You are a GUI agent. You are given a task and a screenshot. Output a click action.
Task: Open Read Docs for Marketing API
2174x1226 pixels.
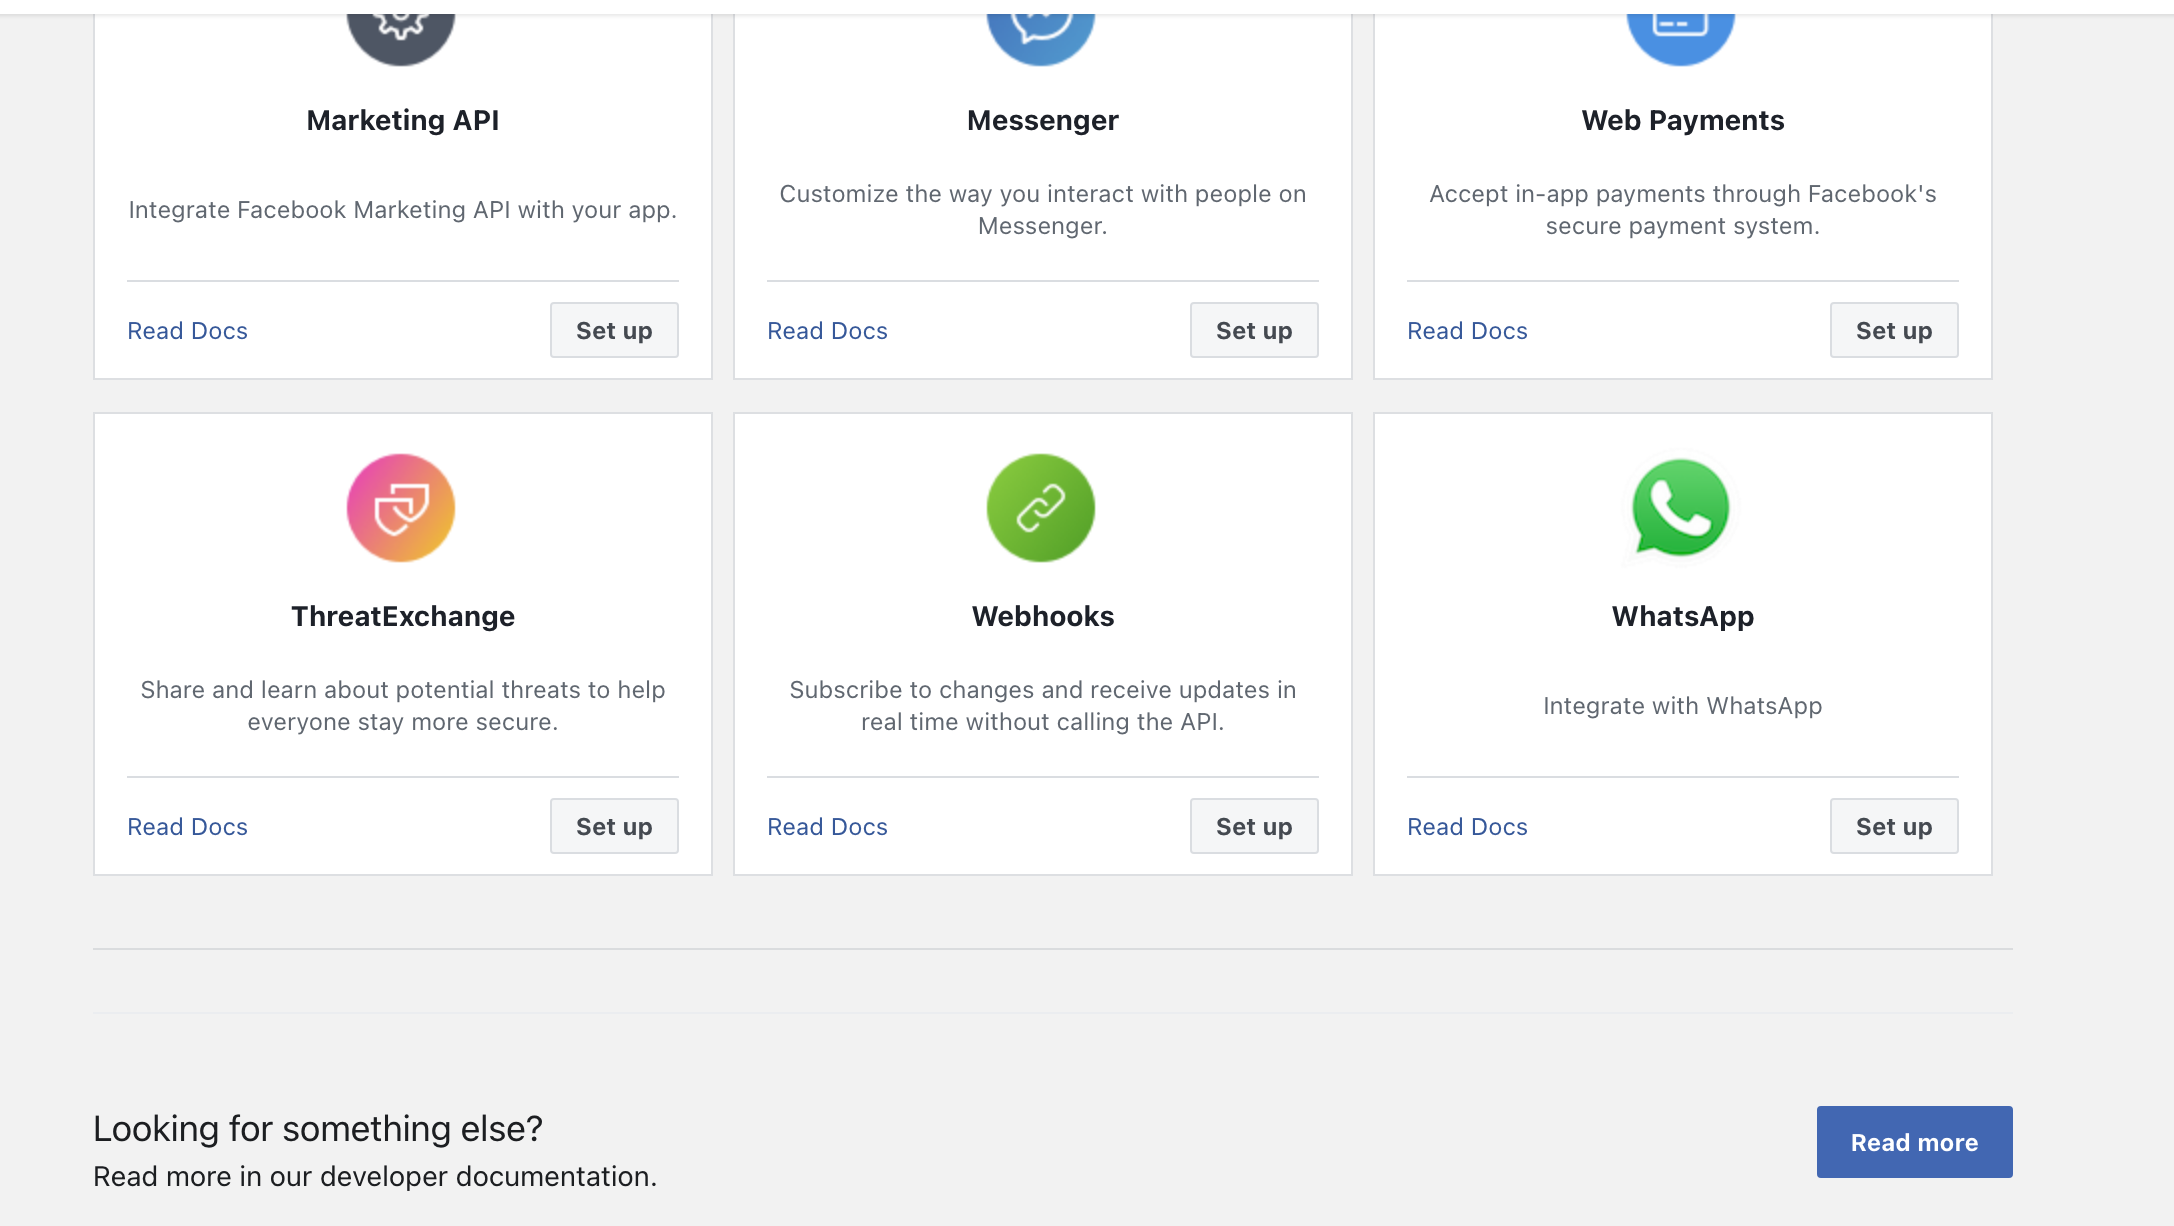188,331
